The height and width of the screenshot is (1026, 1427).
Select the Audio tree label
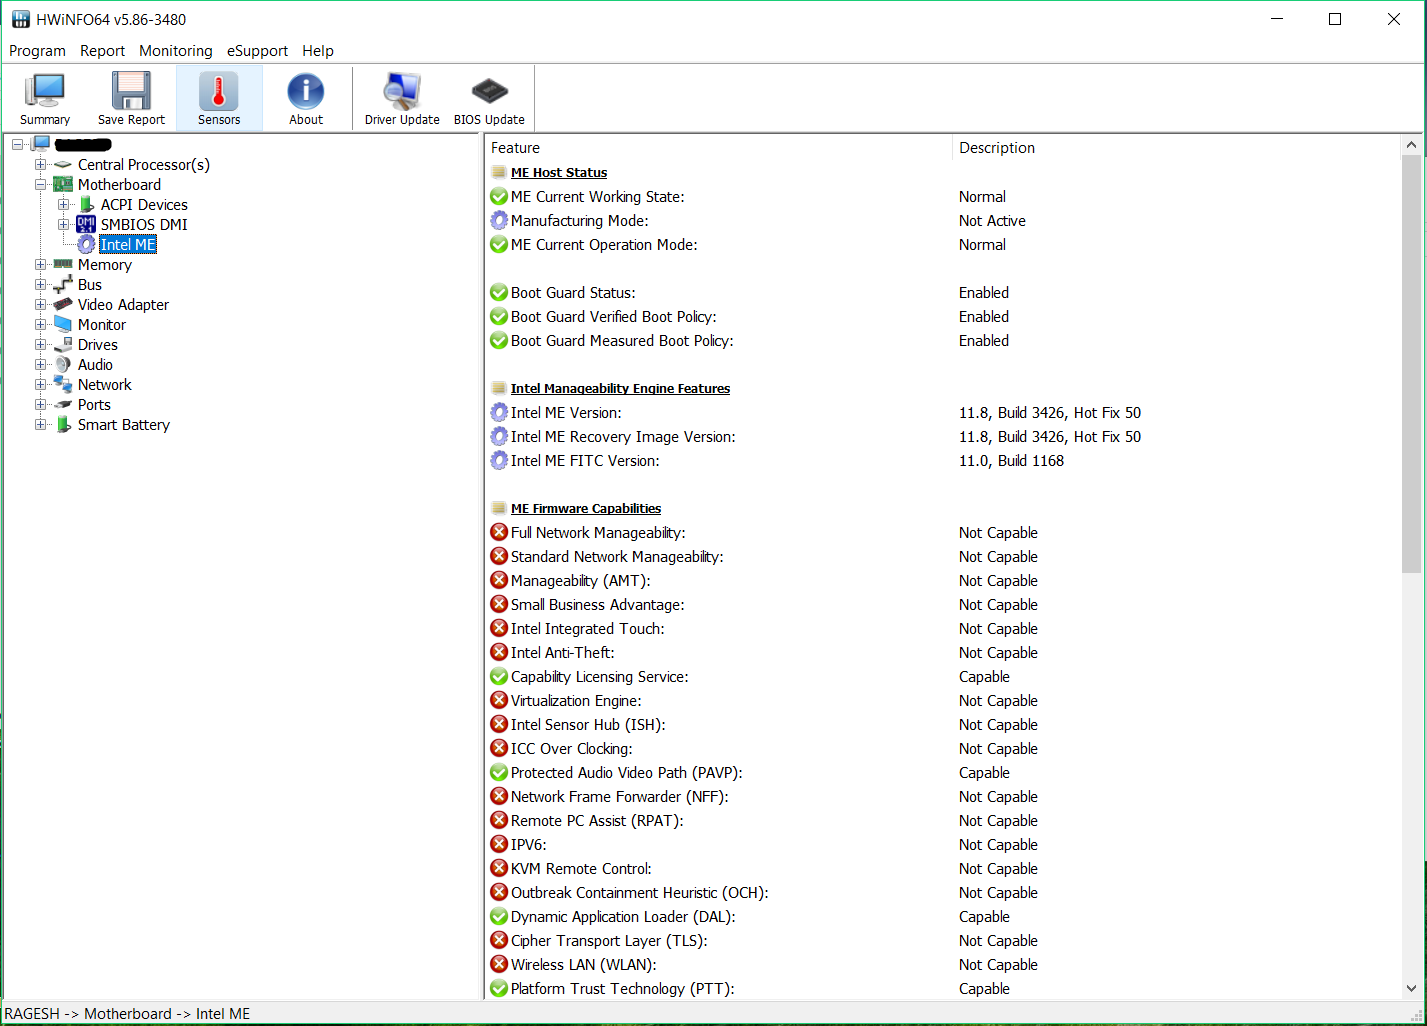coord(95,365)
